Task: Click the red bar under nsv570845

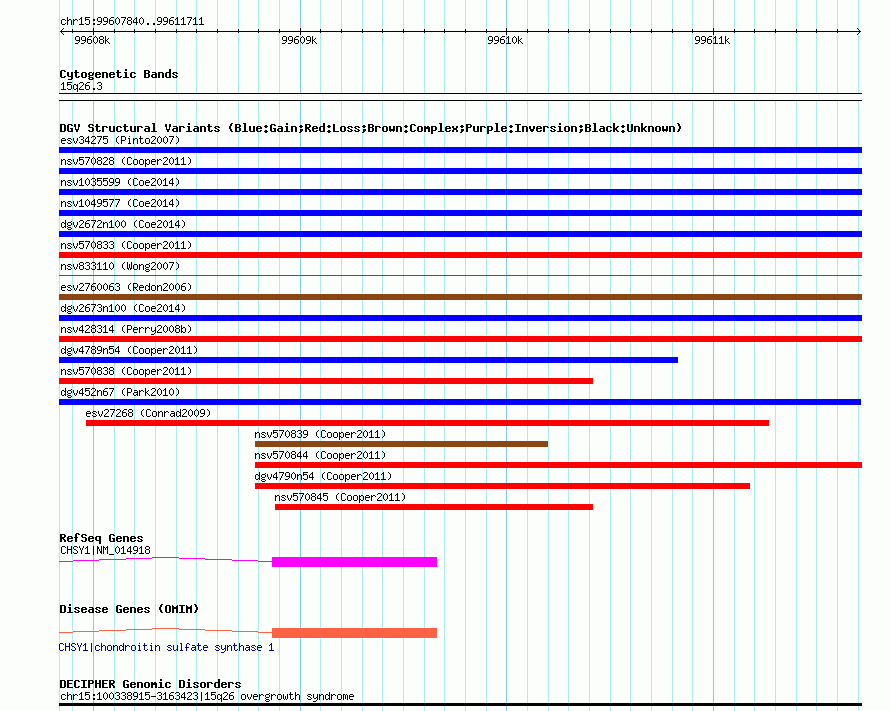Action: pos(434,507)
